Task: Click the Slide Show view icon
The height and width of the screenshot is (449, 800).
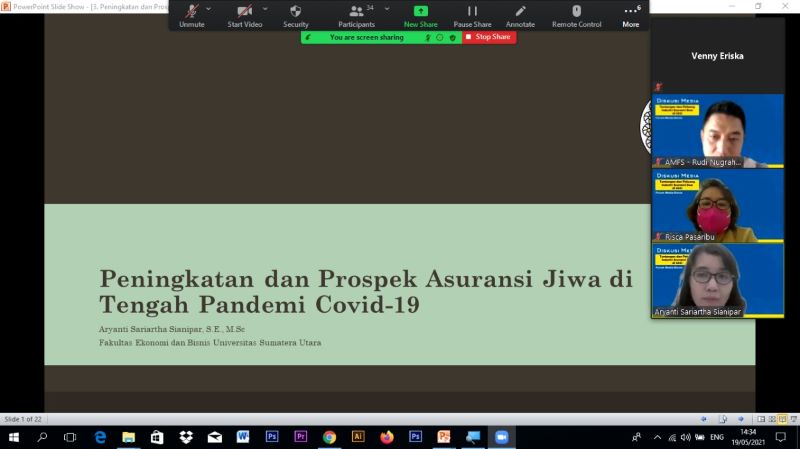Action: coord(794,419)
